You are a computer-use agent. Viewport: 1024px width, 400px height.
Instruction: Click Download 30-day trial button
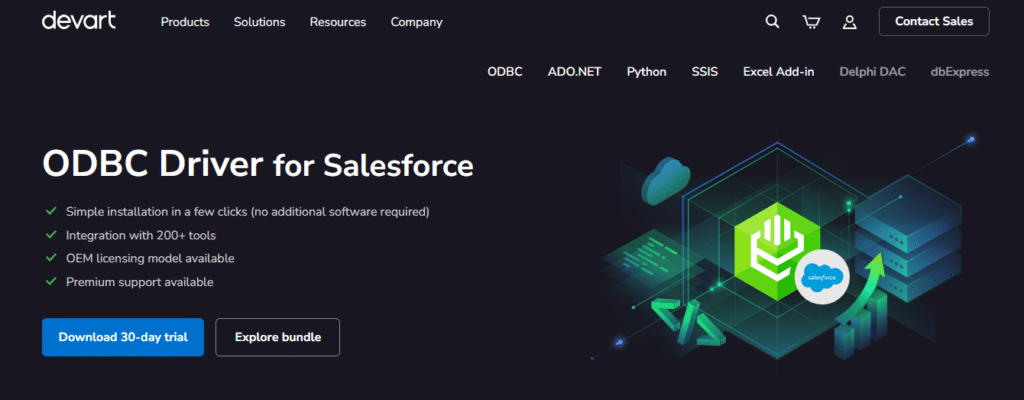pyautogui.click(x=123, y=337)
